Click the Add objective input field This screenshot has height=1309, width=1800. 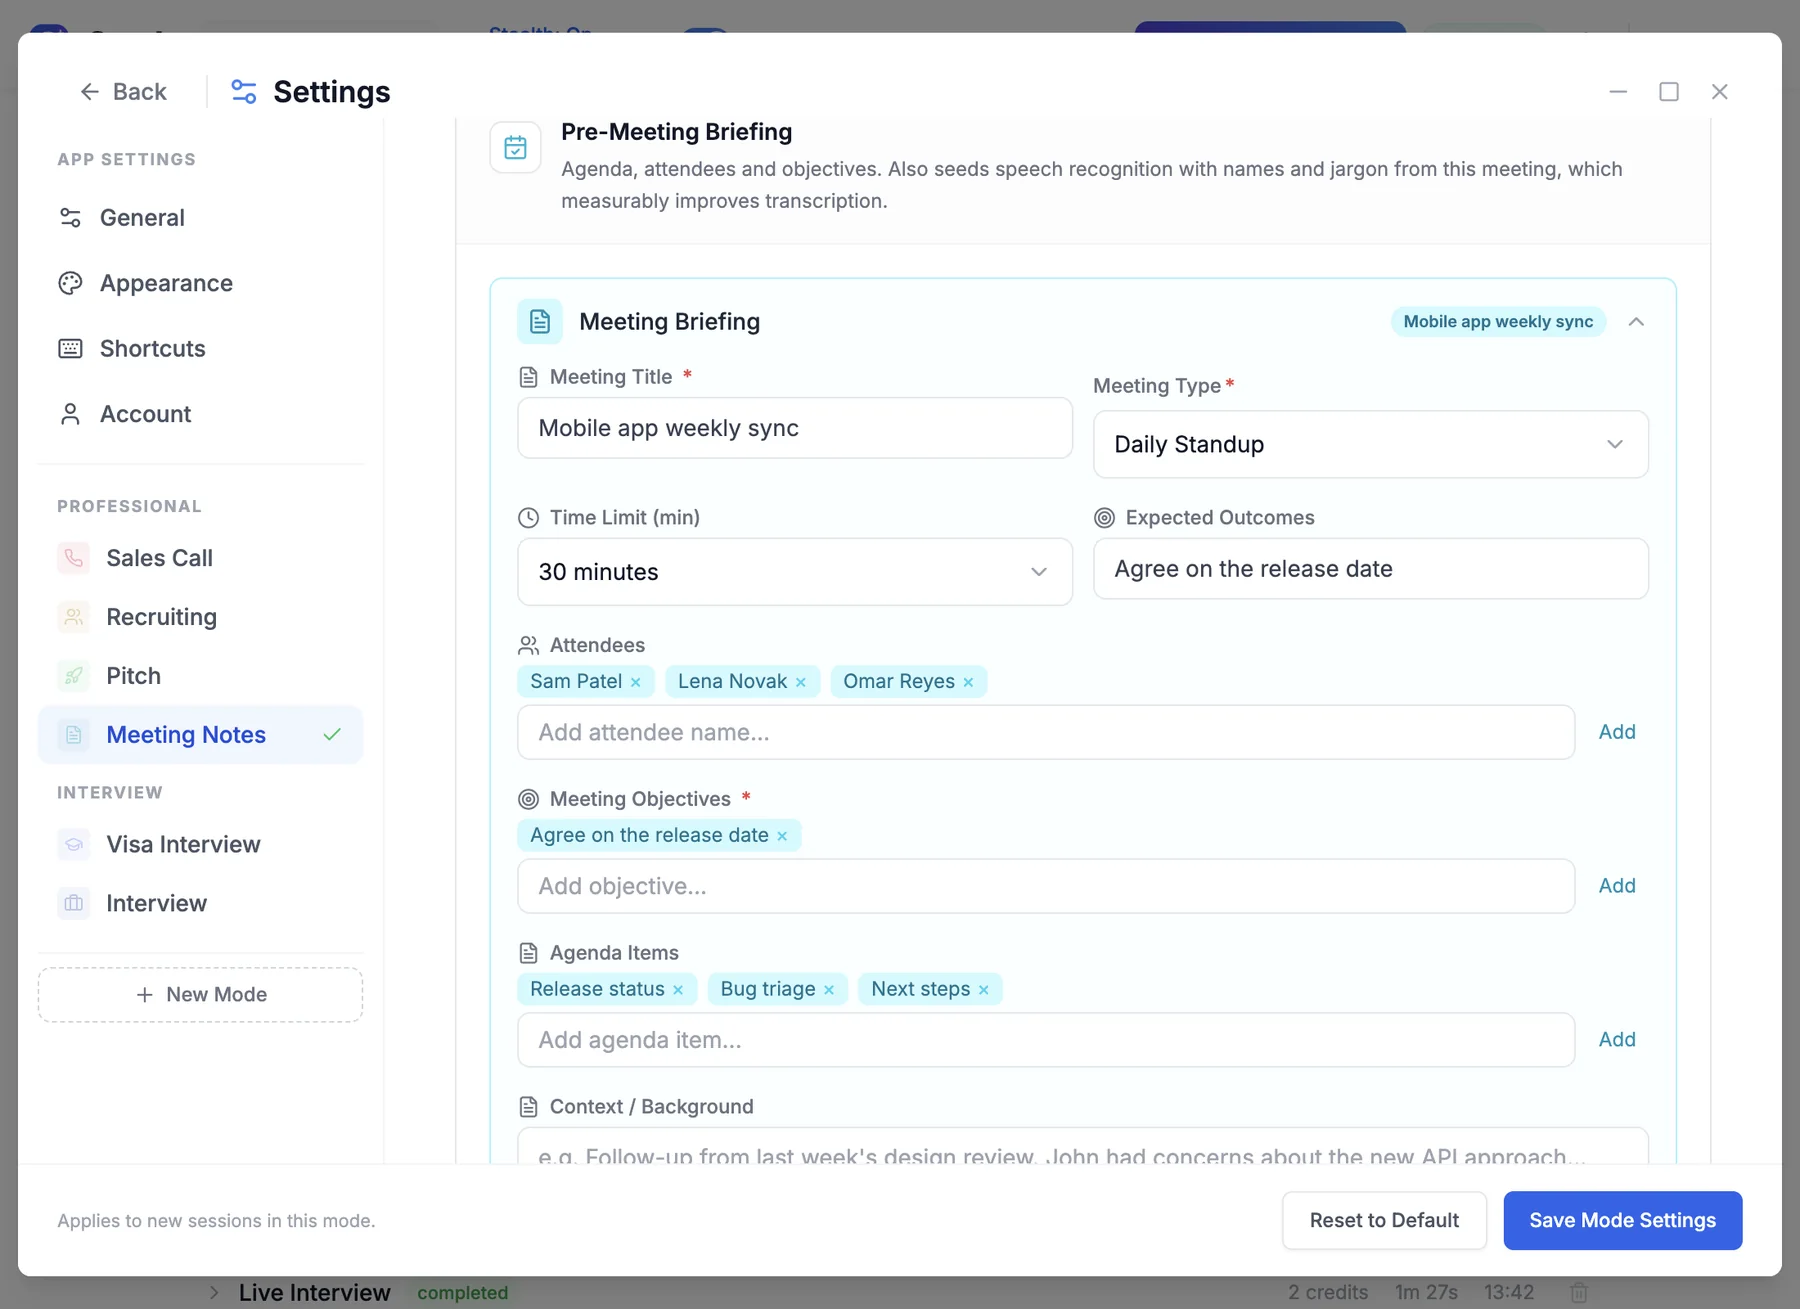tap(1046, 887)
